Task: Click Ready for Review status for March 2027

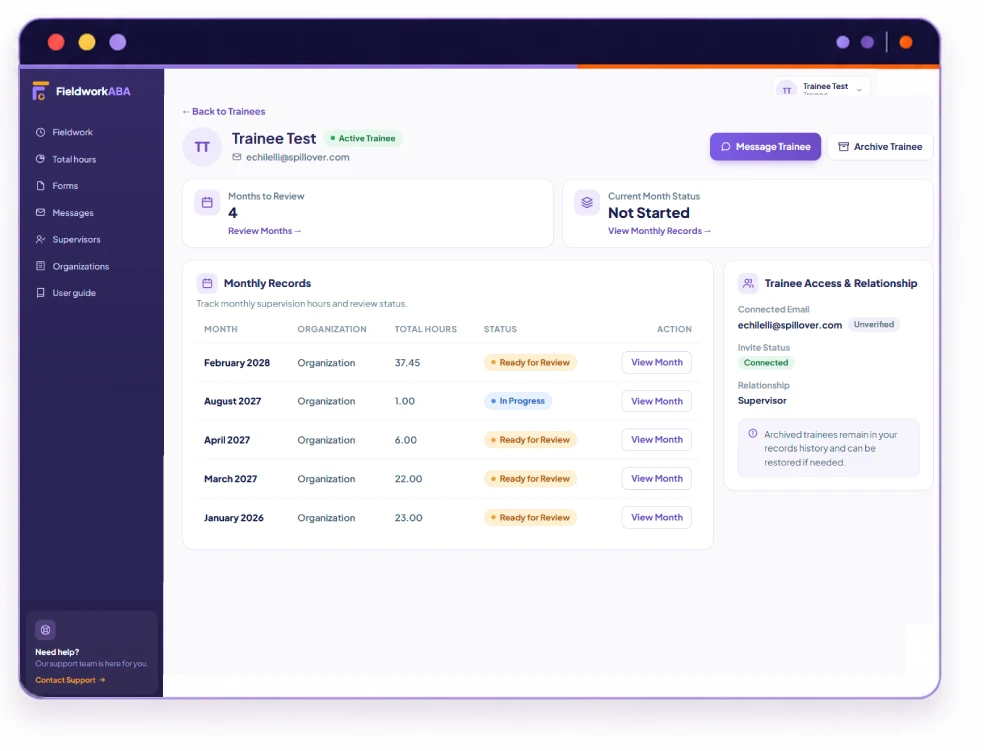Action: pos(530,479)
